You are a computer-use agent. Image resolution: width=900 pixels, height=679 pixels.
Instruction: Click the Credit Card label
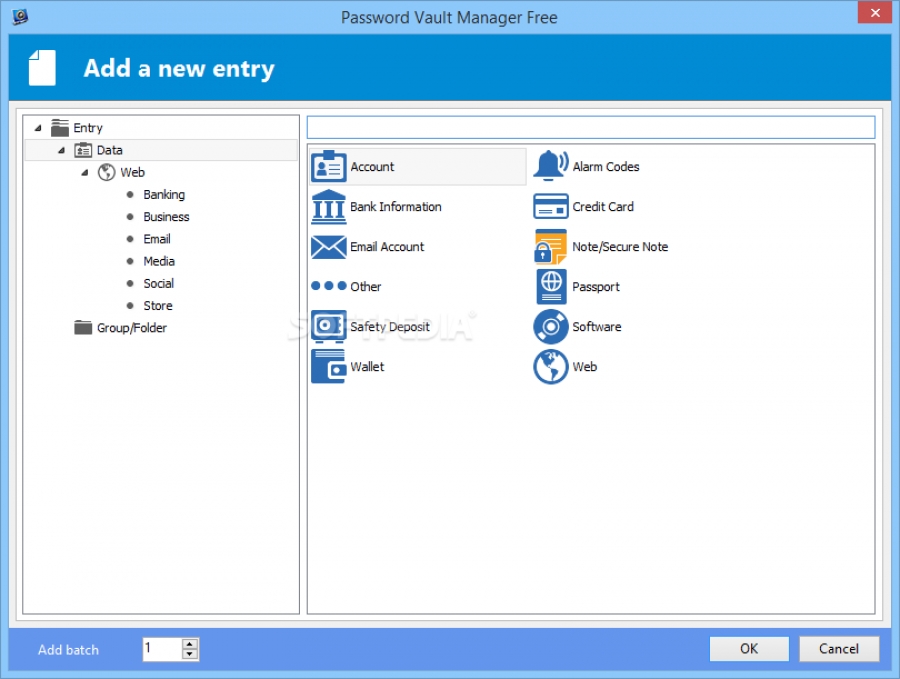(x=603, y=207)
